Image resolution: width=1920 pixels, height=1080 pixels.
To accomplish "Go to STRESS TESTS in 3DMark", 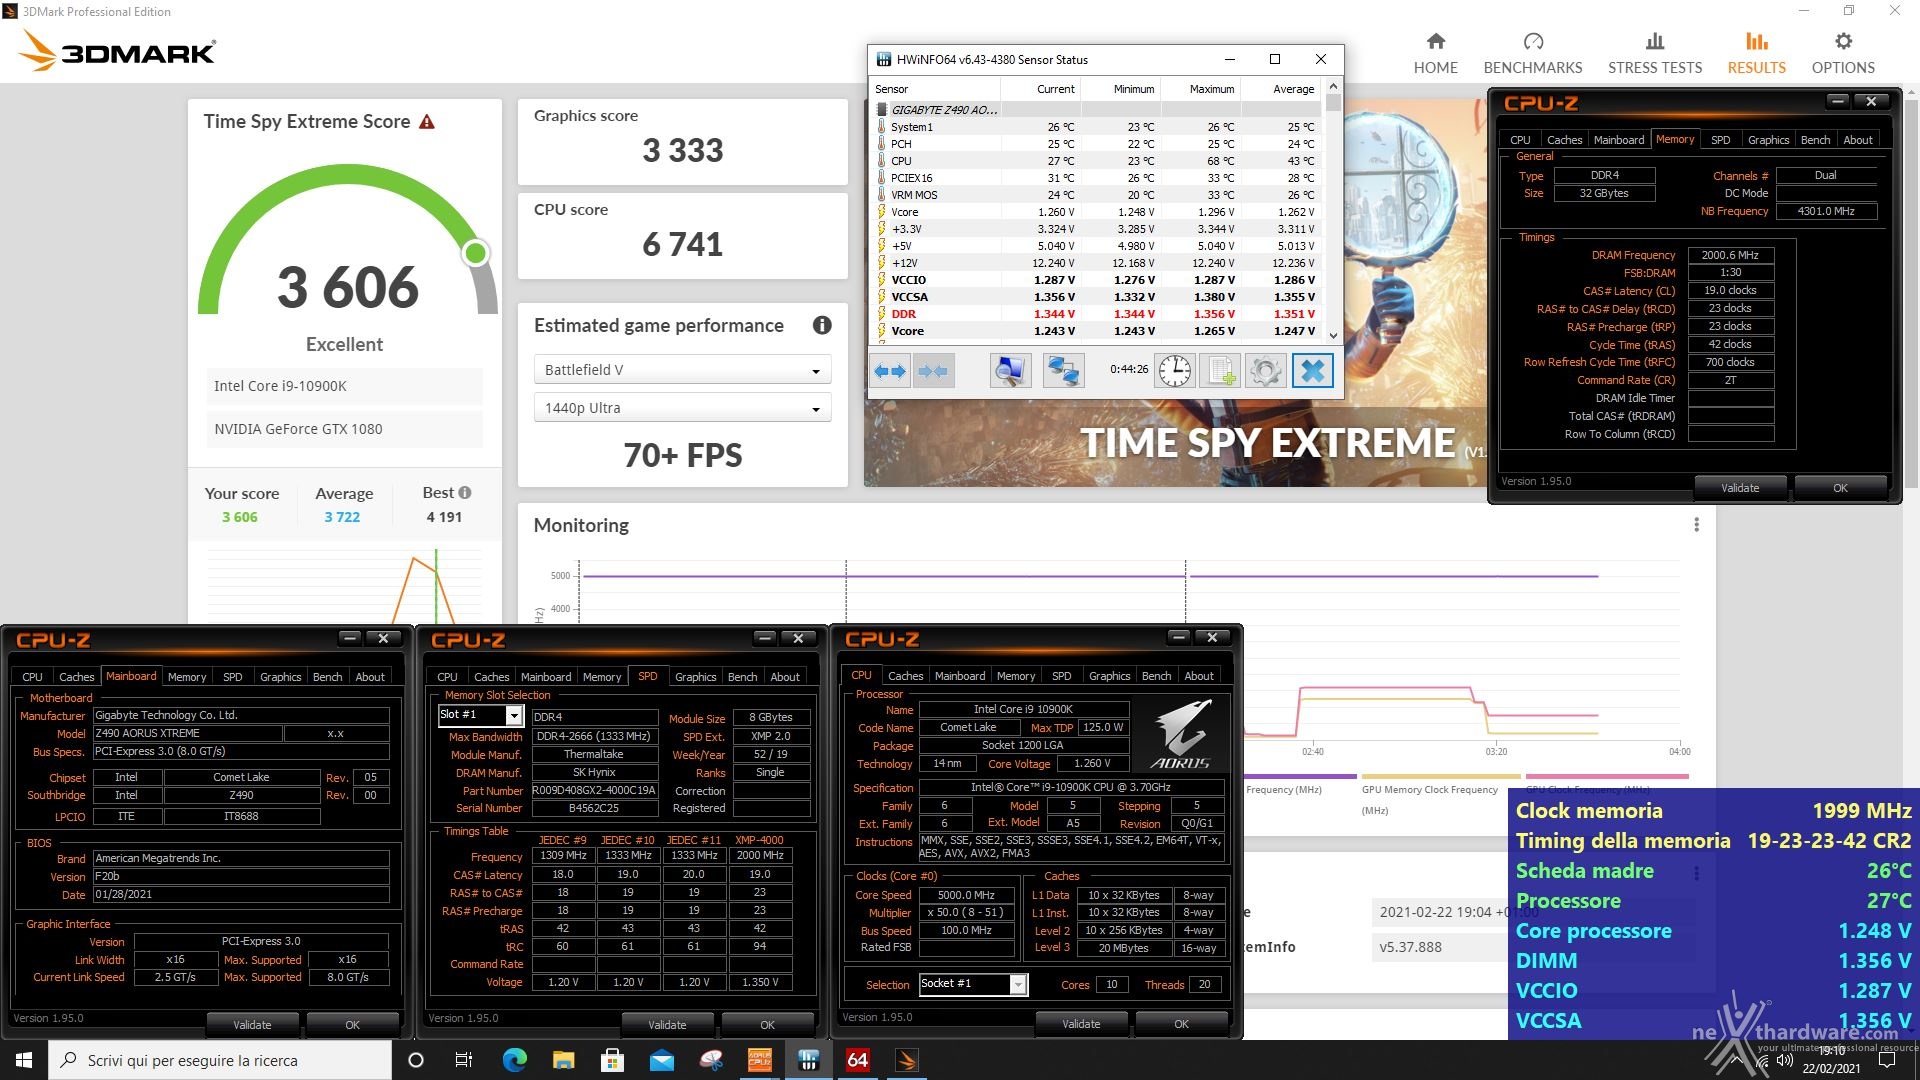I will point(1655,53).
